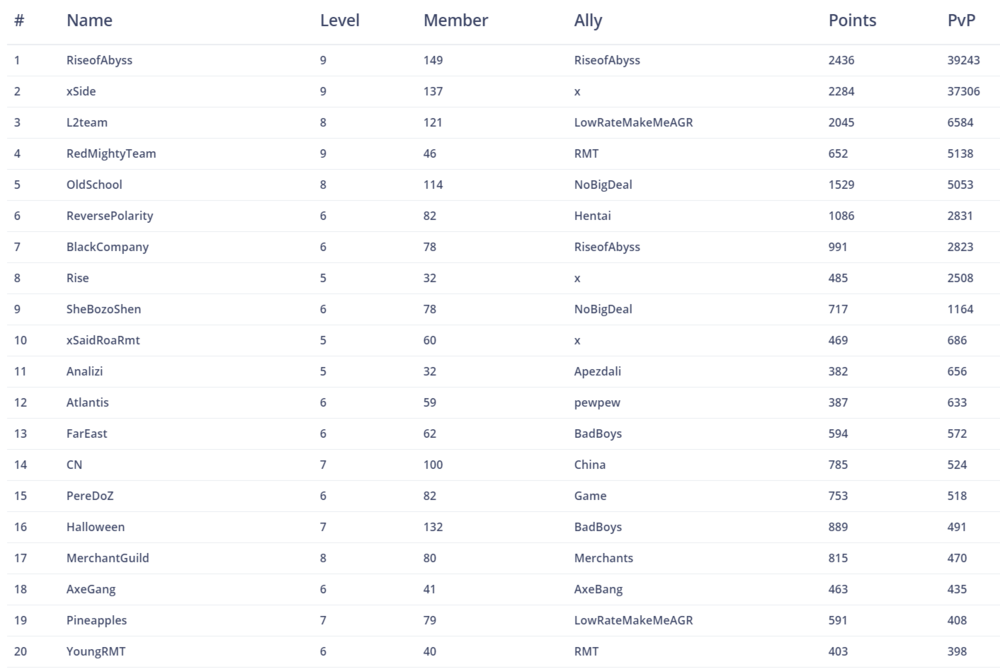
Task: Click the OldSchool clan name
Action: click(94, 184)
